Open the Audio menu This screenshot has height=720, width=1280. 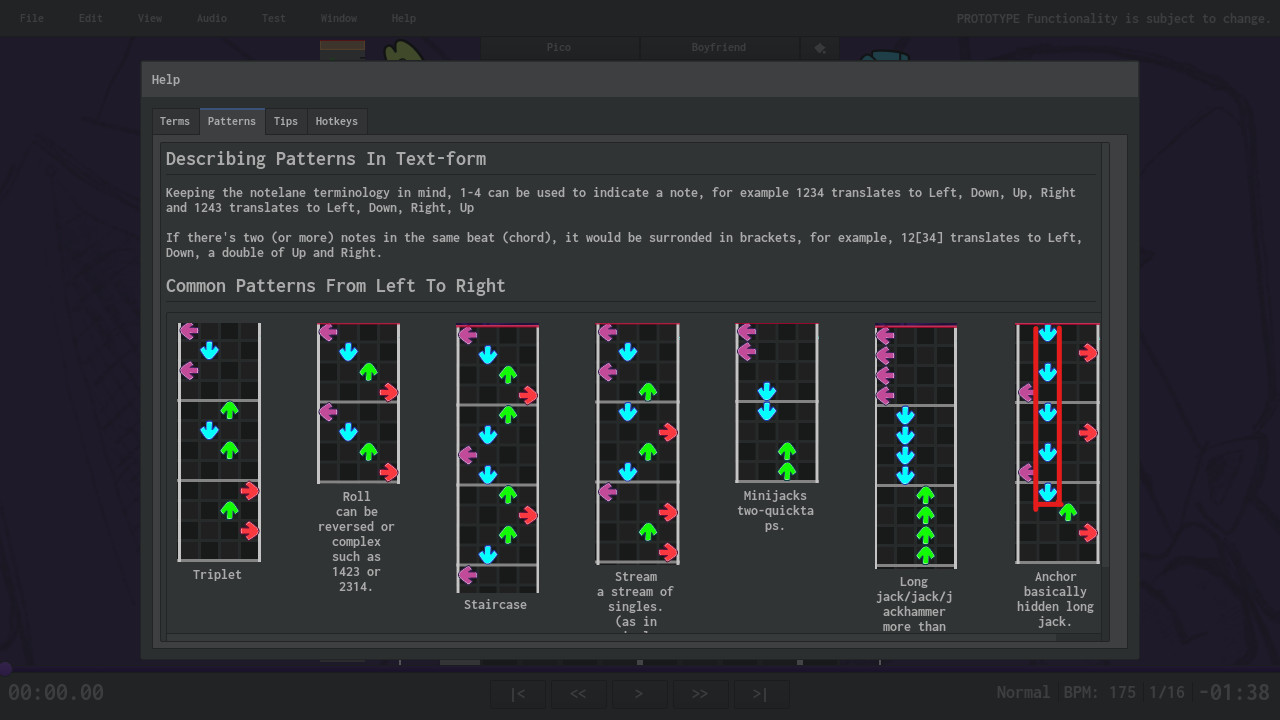click(211, 18)
